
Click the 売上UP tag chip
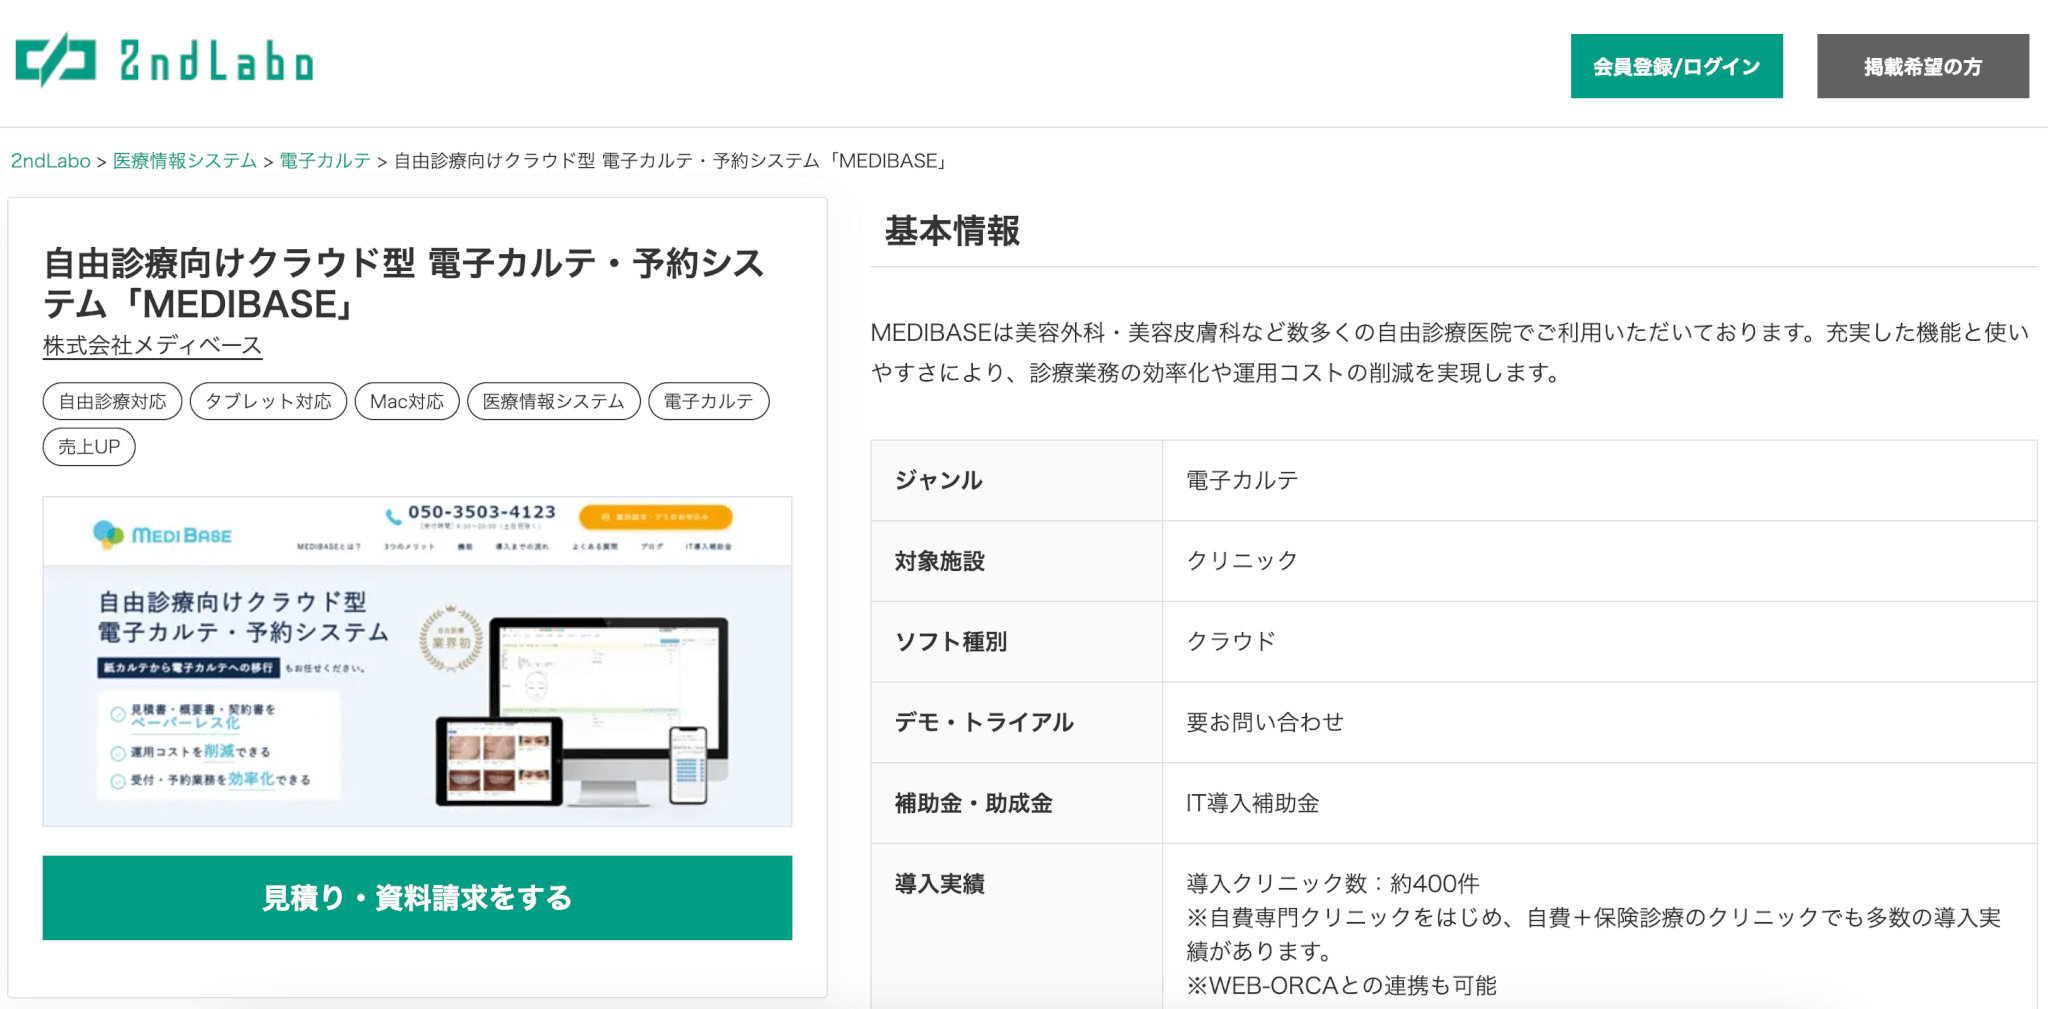pos(88,446)
